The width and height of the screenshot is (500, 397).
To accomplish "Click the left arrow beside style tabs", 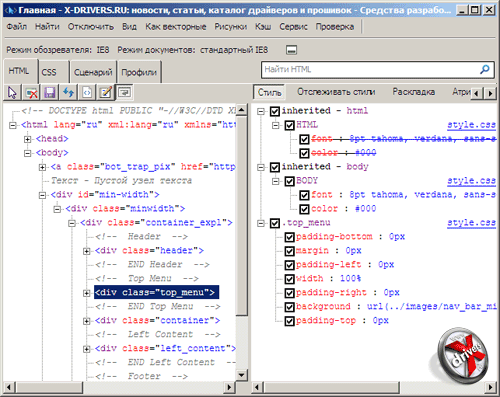I will [477, 93].
